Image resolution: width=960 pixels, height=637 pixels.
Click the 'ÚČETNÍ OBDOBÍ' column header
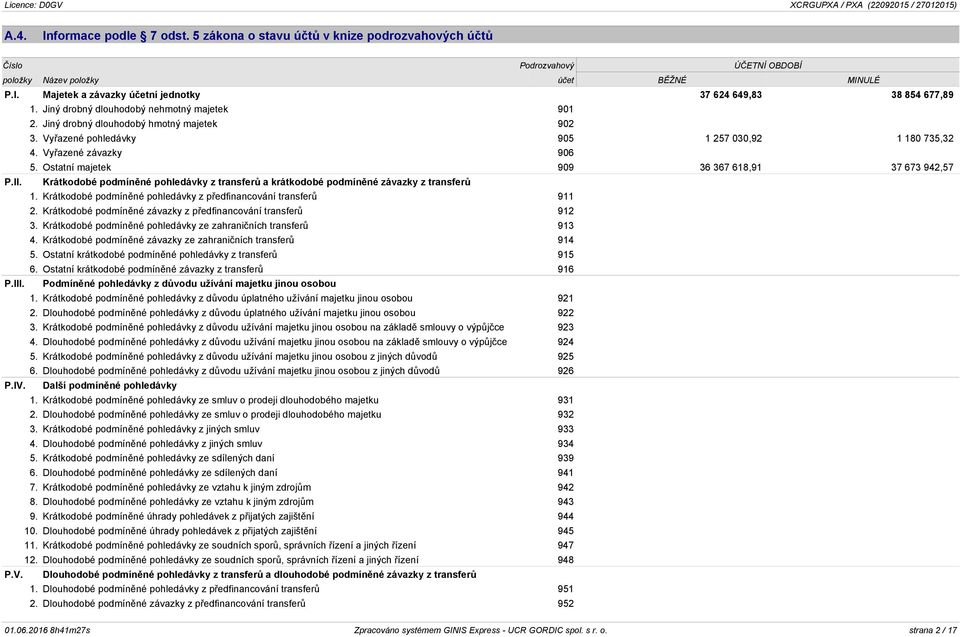(768, 66)
